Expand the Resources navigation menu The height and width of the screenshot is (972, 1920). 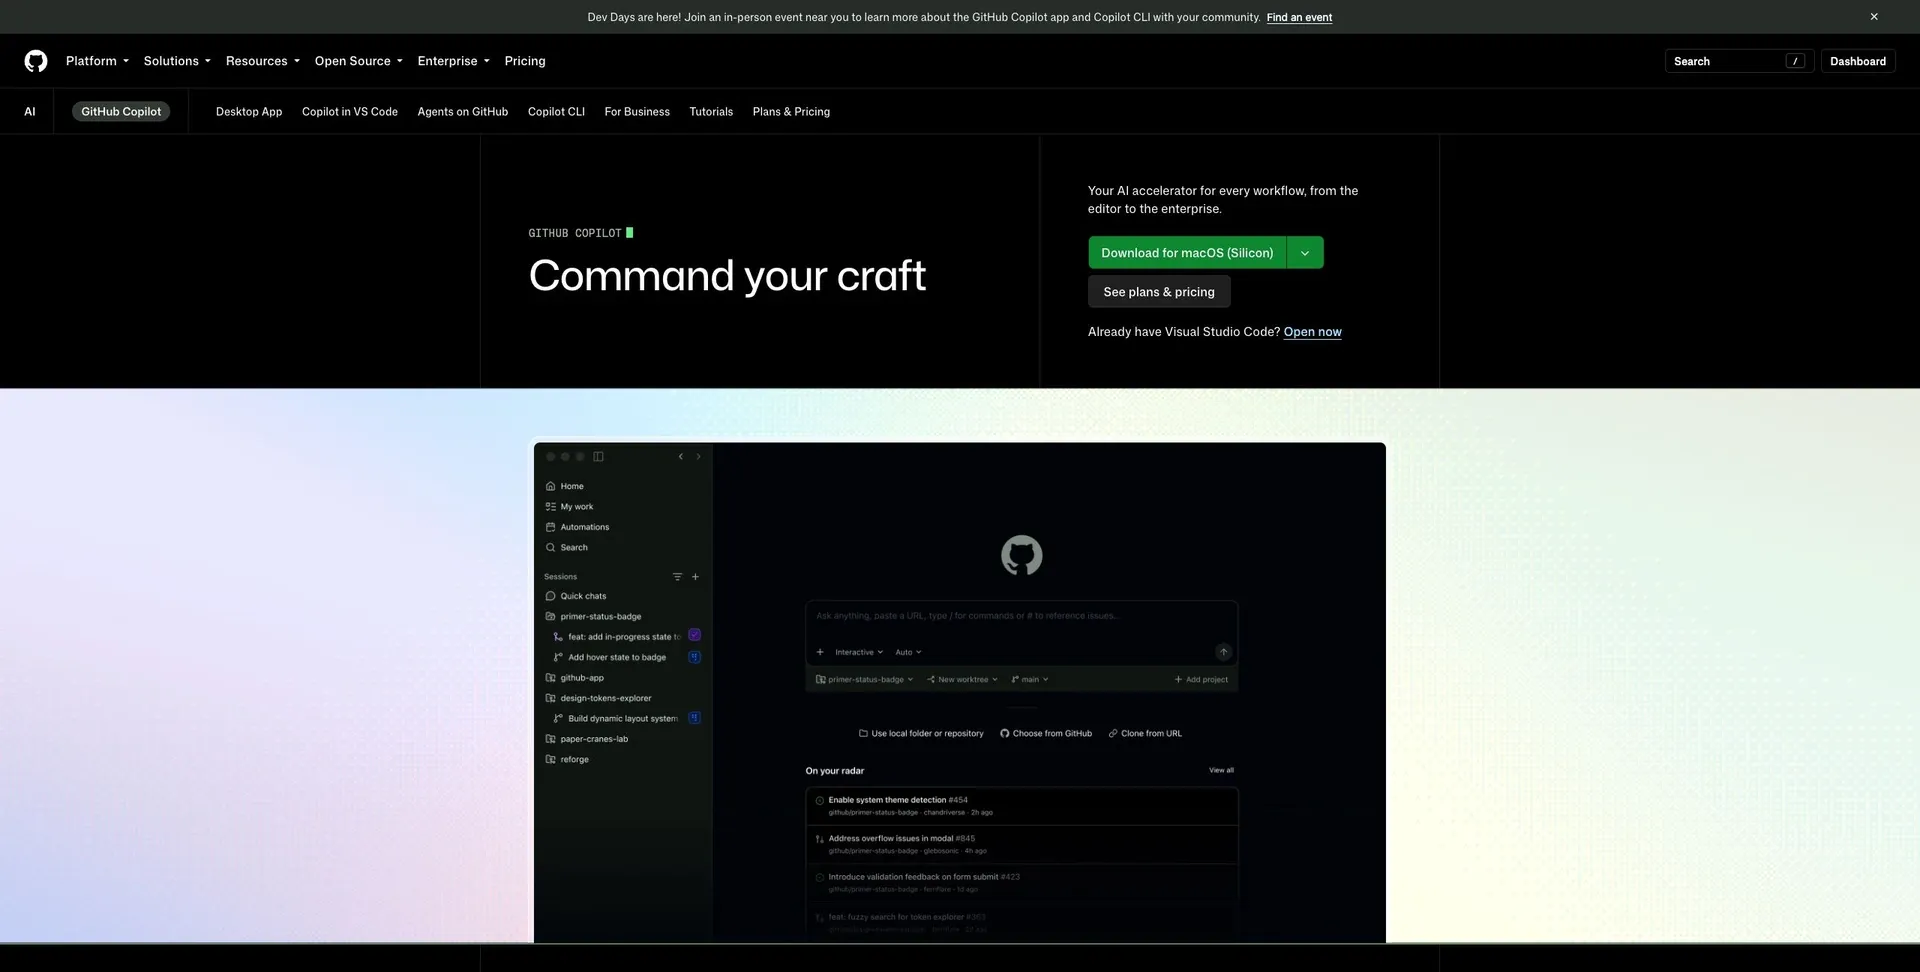(263, 61)
